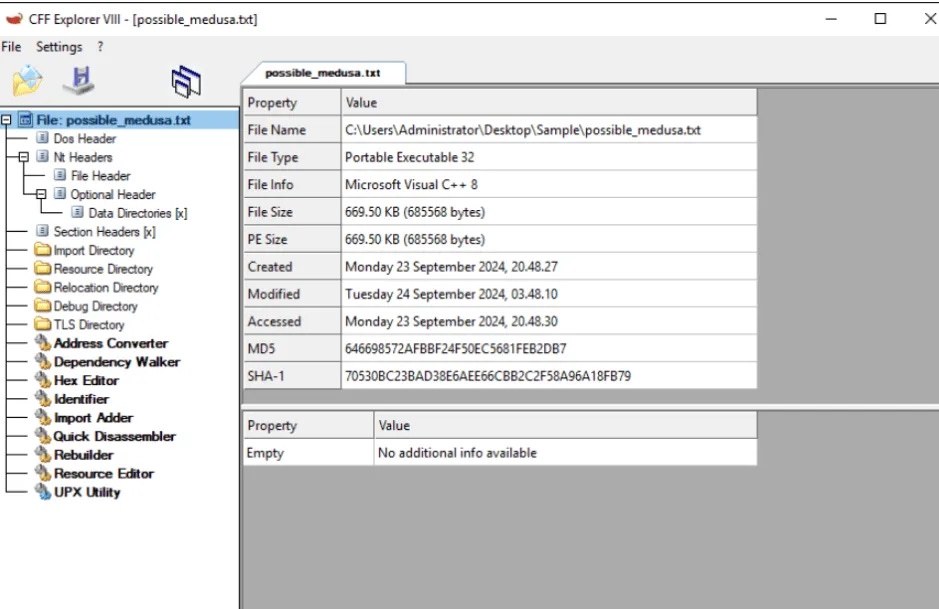Click the Debug Directory folder icon
This screenshot has height=609, width=939.
click(x=43, y=305)
